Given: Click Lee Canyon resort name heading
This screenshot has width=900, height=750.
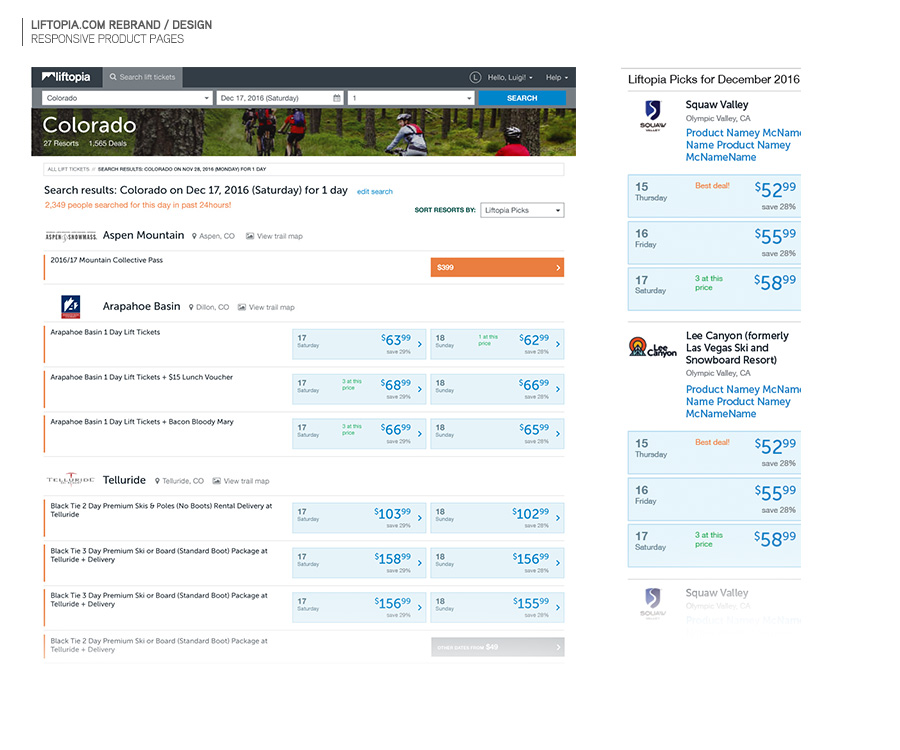Looking at the screenshot, I should click(737, 348).
